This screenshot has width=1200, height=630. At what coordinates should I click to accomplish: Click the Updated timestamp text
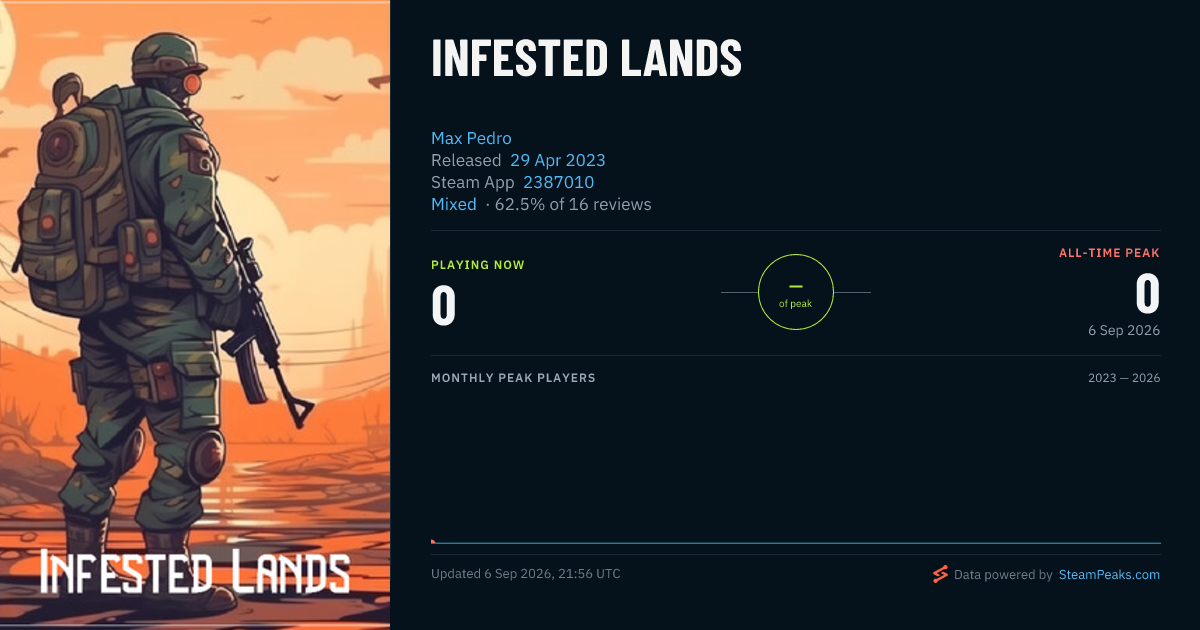click(x=526, y=574)
